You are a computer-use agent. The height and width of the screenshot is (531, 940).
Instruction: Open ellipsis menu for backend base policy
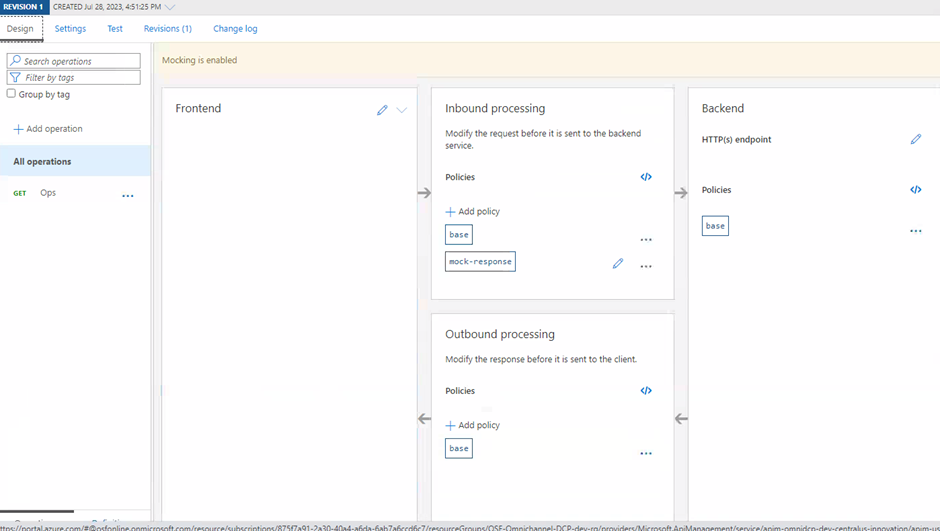point(915,231)
